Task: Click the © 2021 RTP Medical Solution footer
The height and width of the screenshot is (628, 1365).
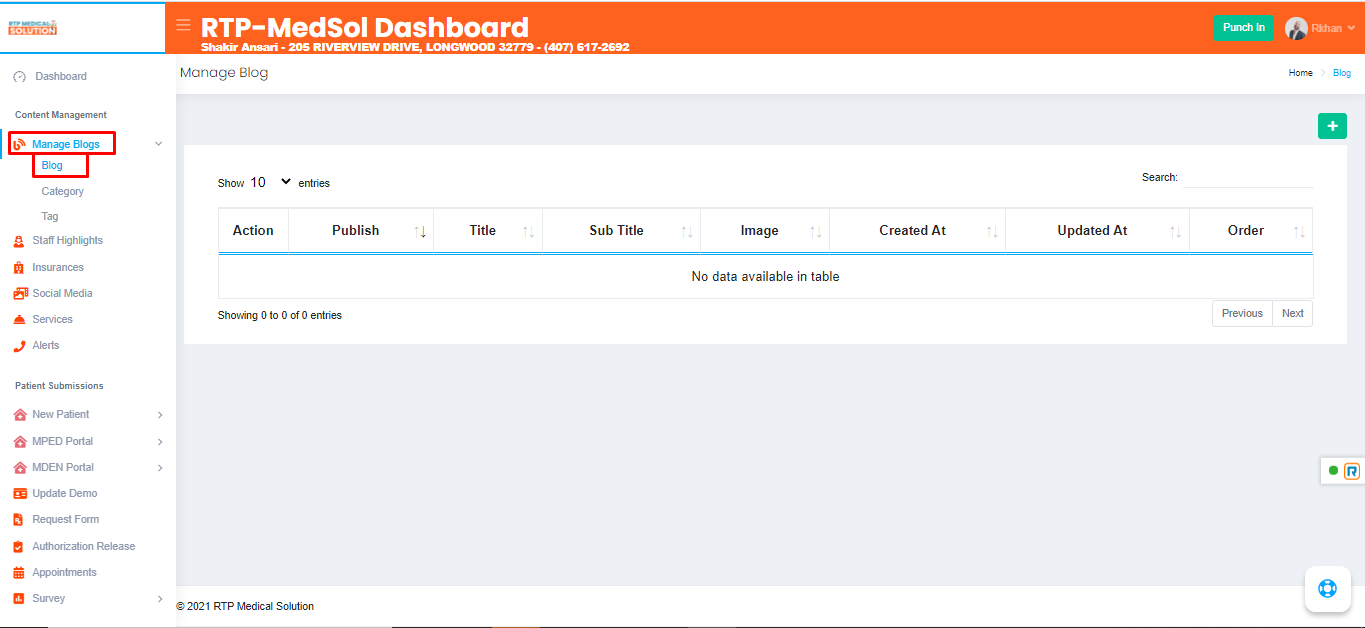Action: [x=245, y=607]
